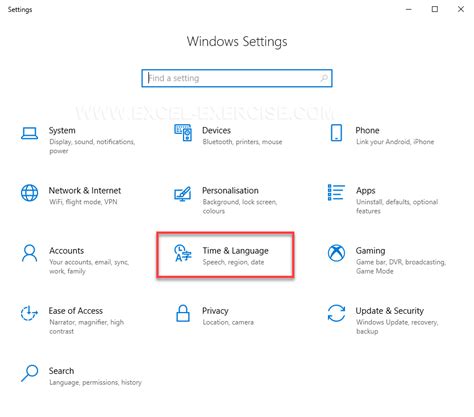This screenshot has width=474, height=417.
Task: Click the Network & Internet globe icon
Action: (29, 193)
